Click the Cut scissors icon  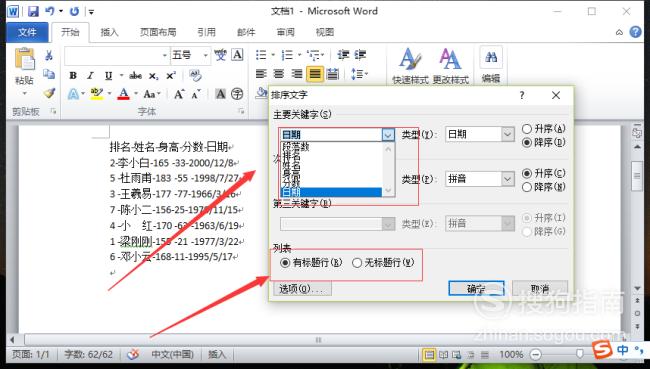(49, 55)
